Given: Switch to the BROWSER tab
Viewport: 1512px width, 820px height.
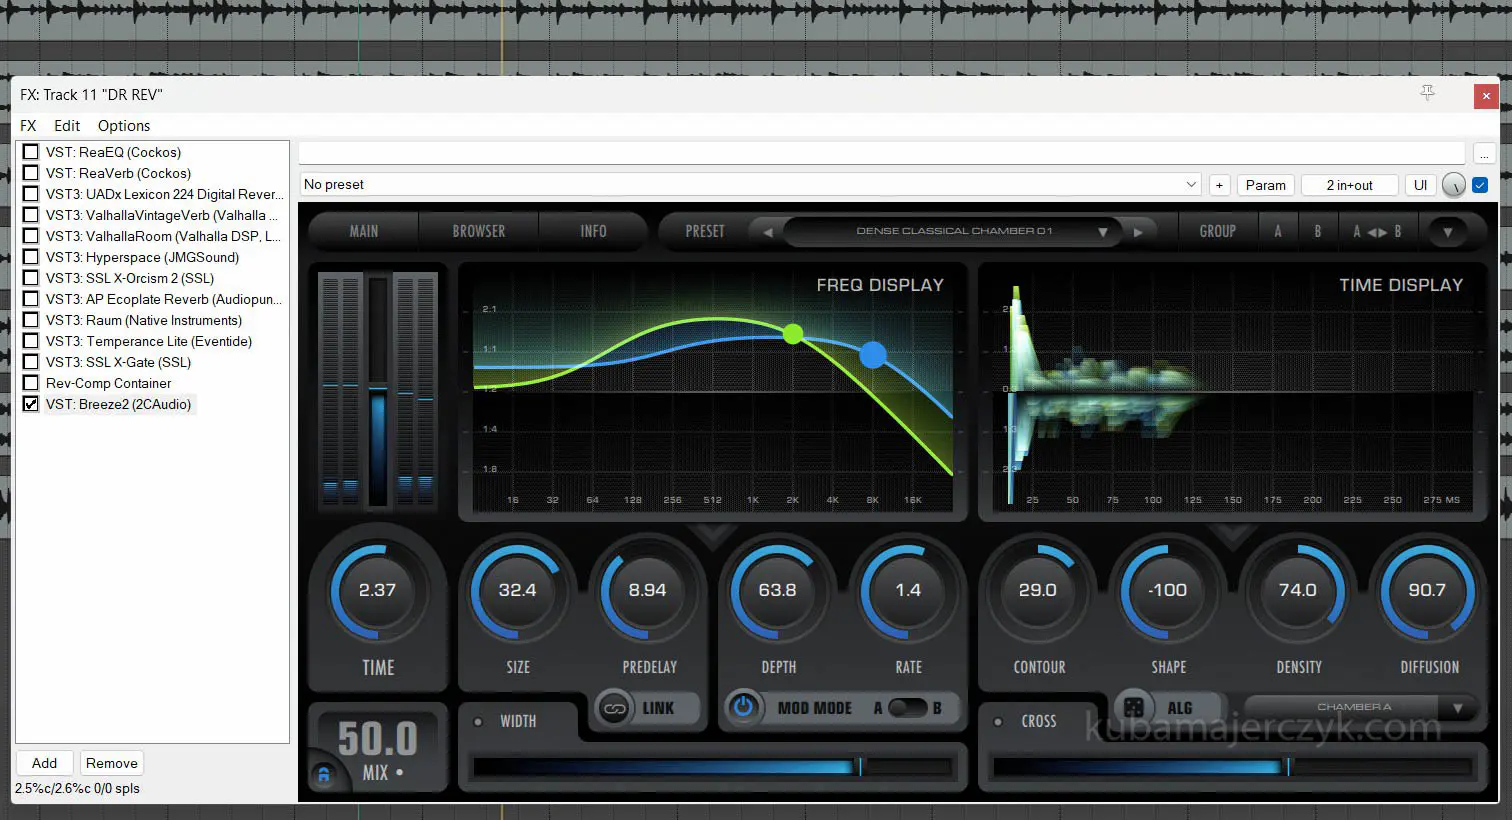Looking at the screenshot, I should [478, 231].
